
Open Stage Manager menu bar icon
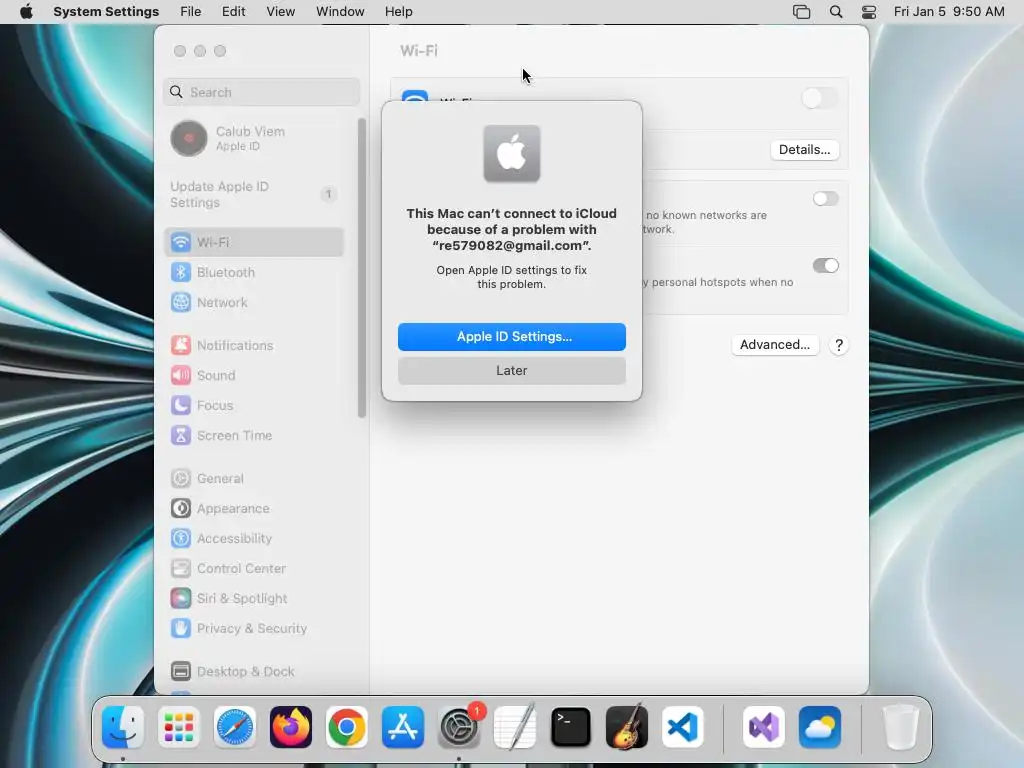801,12
